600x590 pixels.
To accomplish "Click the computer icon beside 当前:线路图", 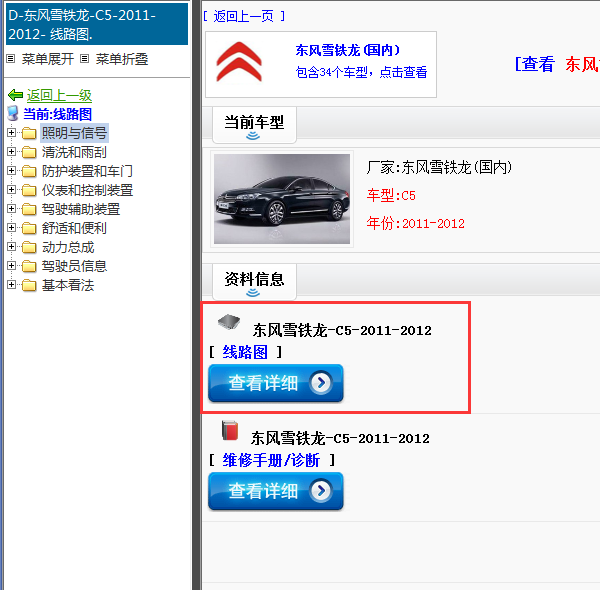I will pyautogui.click(x=13, y=114).
